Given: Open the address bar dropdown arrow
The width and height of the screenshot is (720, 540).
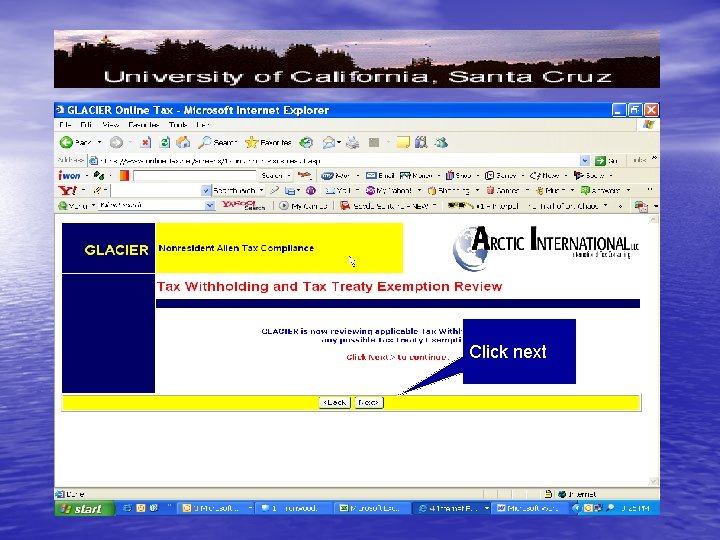Looking at the screenshot, I should [585, 161].
